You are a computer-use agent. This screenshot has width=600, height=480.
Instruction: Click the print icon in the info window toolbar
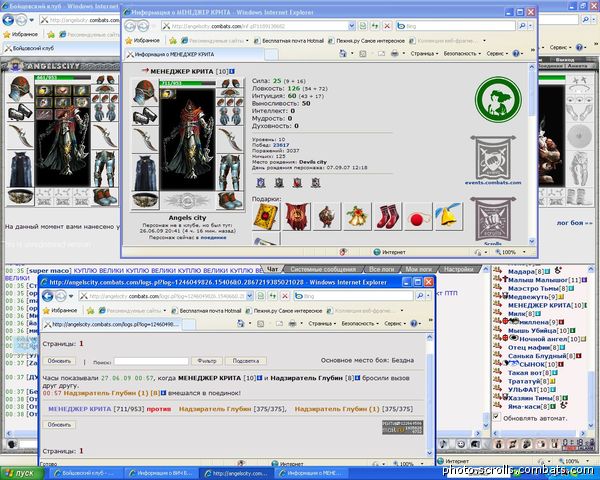pos(395,54)
